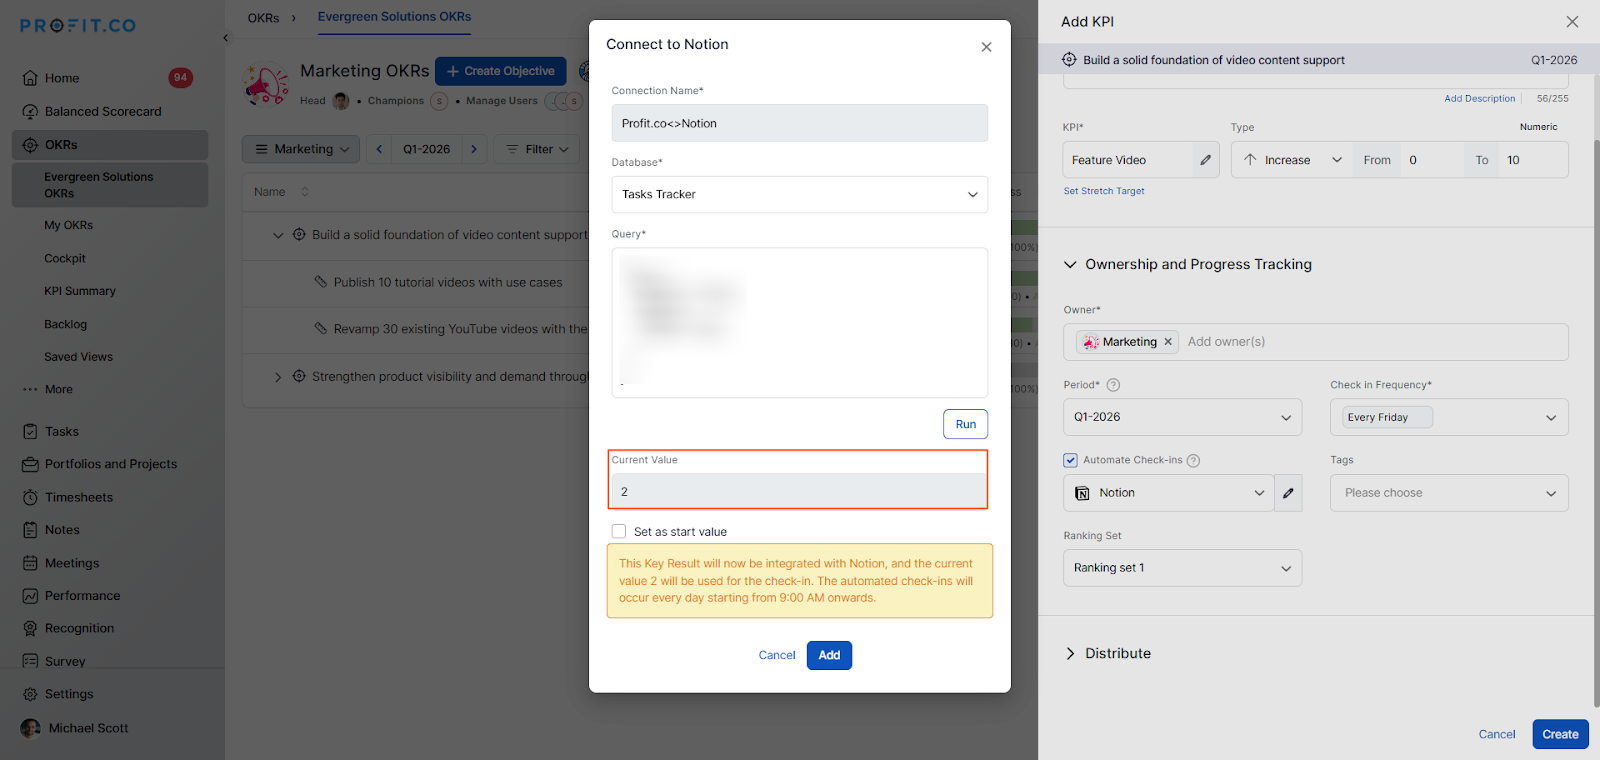The width and height of the screenshot is (1600, 760).
Task: Edit the Notion connection pencil icon
Action: coord(1288,493)
